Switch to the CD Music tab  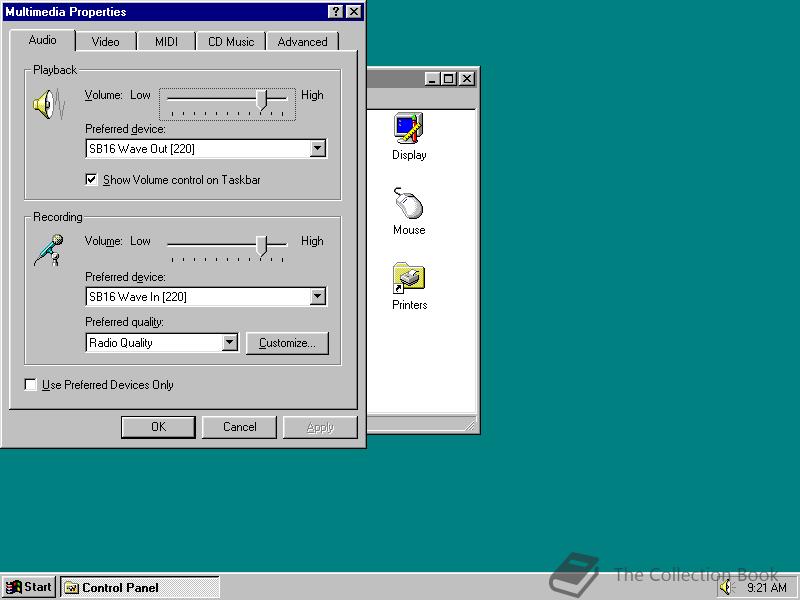pos(230,41)
